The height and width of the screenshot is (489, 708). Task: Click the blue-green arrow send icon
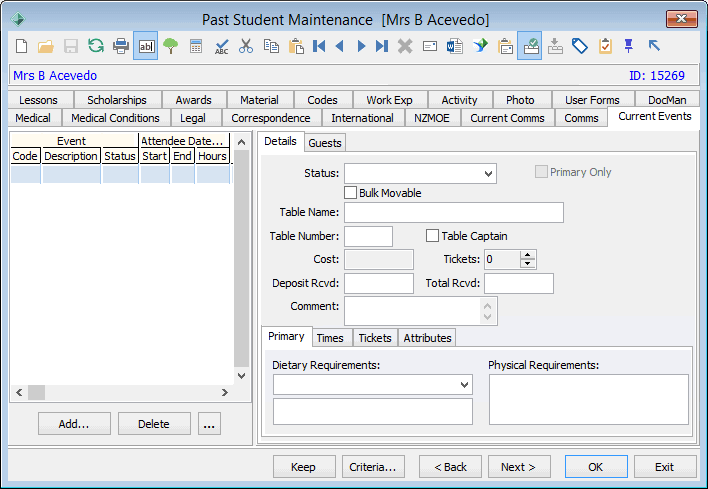(480, 46)
